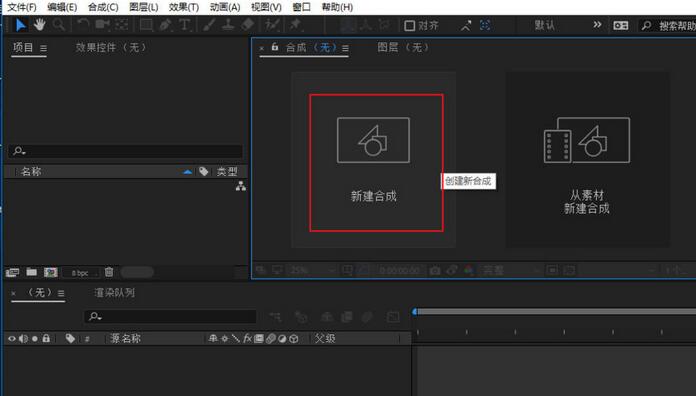Click the blue sort-direction arrow in Project header
The height and width of the screenshot is (396, 696).
coord(188,172)
